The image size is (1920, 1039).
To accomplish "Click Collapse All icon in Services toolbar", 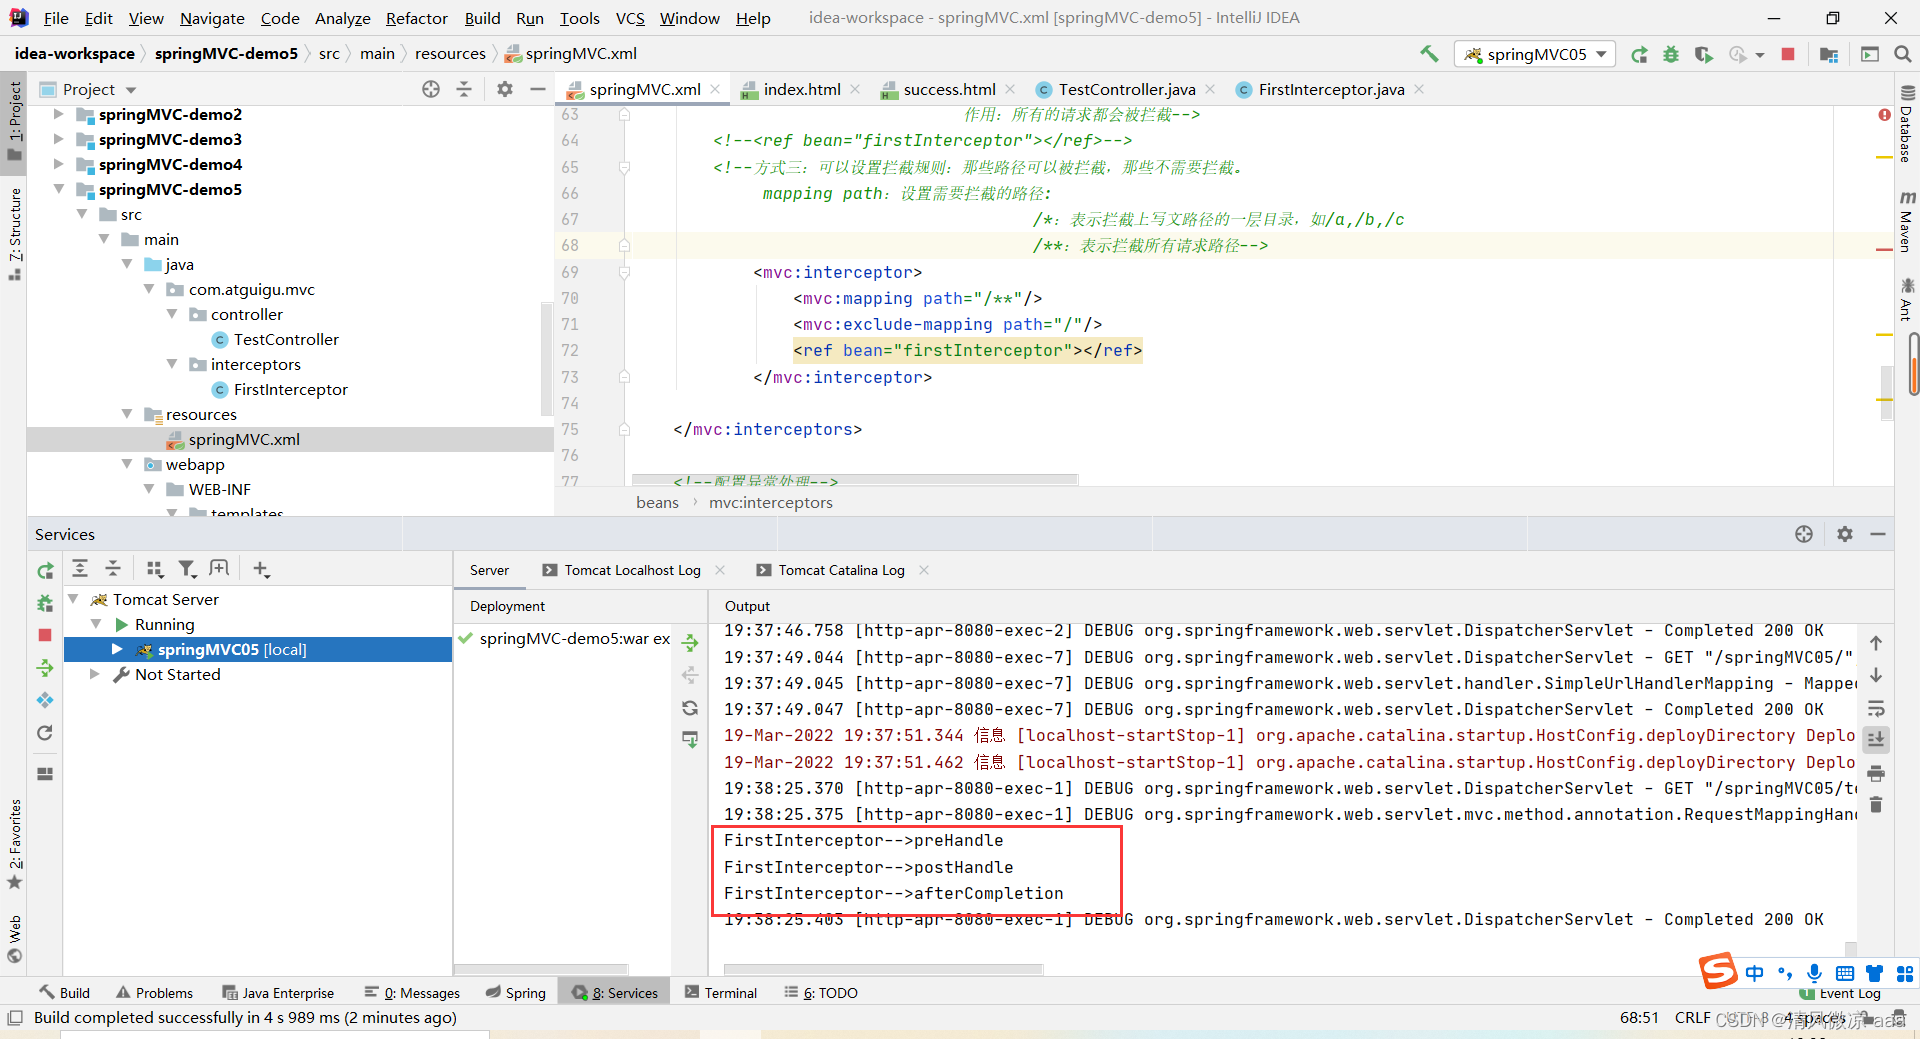I will (113, 569).
